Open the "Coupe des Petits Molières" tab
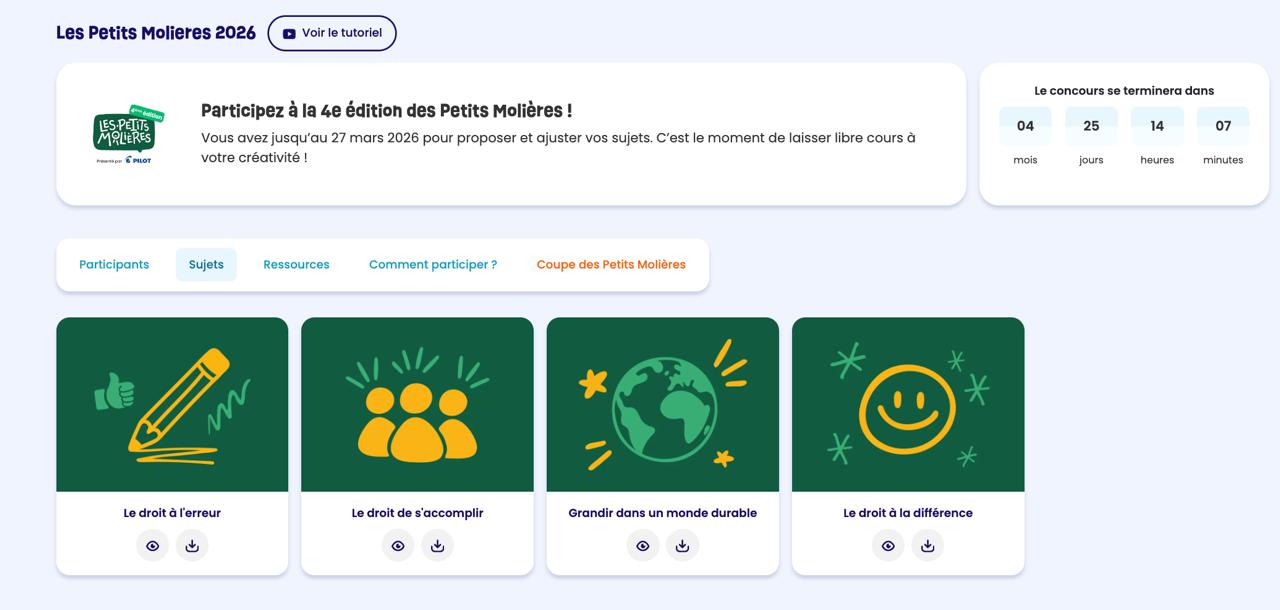Viewport: 1280px width, 610px height. (x=611, y=264)
